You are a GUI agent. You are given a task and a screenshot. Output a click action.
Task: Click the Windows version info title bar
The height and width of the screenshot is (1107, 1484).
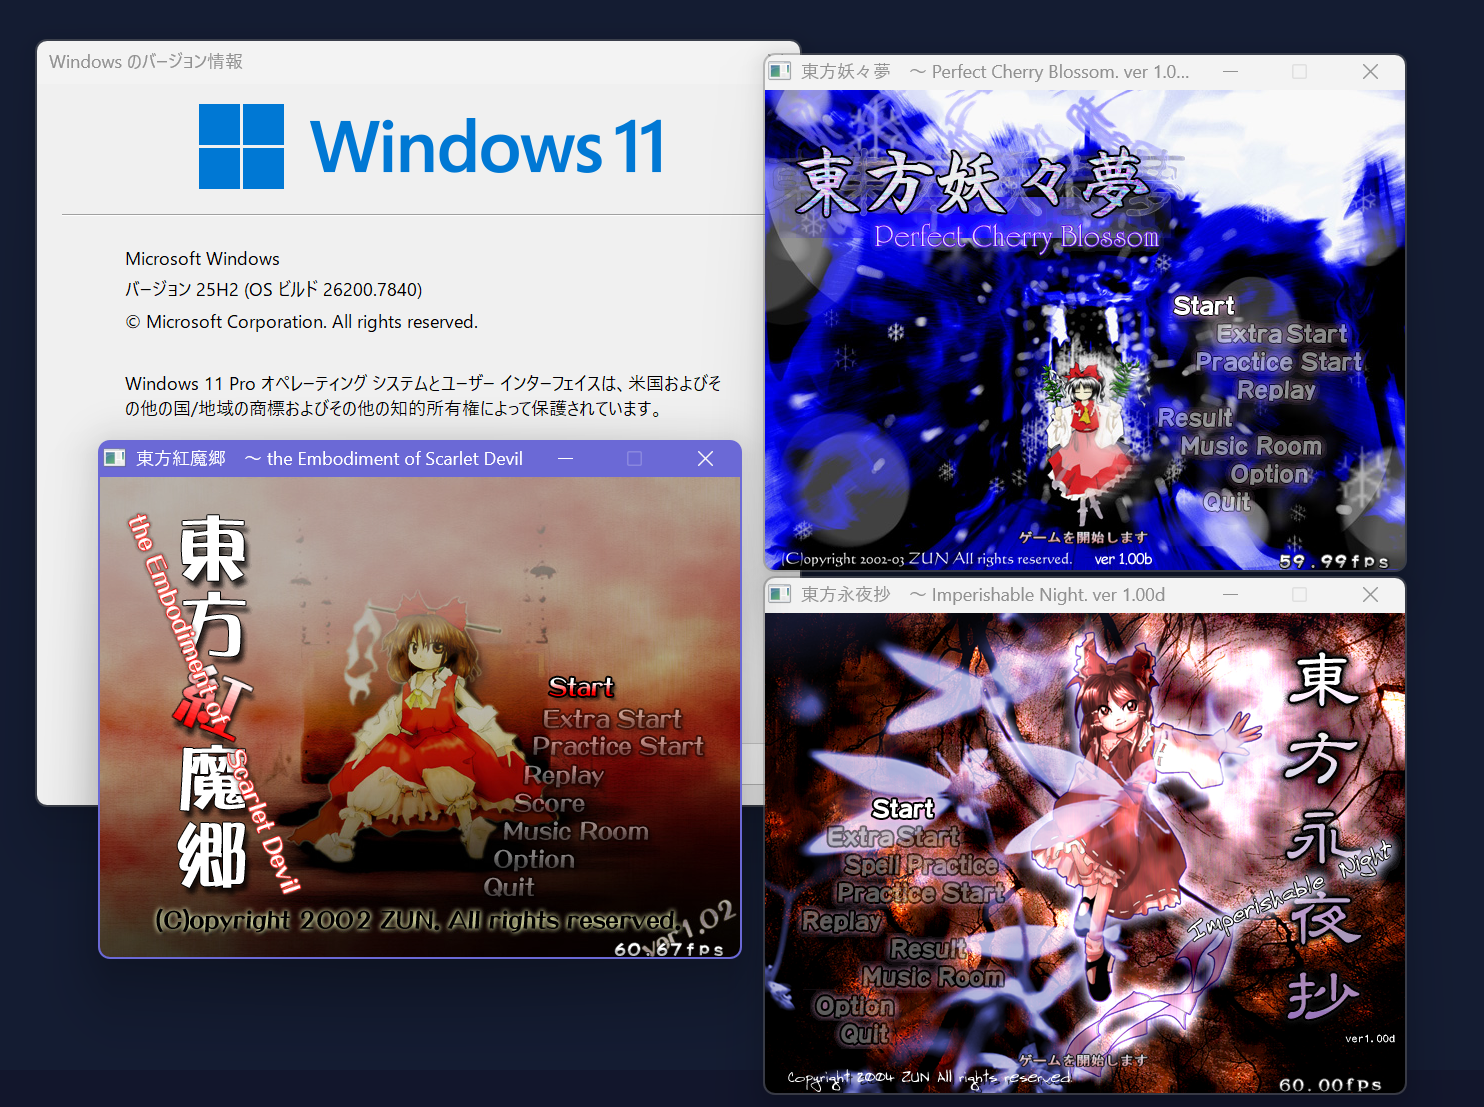coord(400,62)
